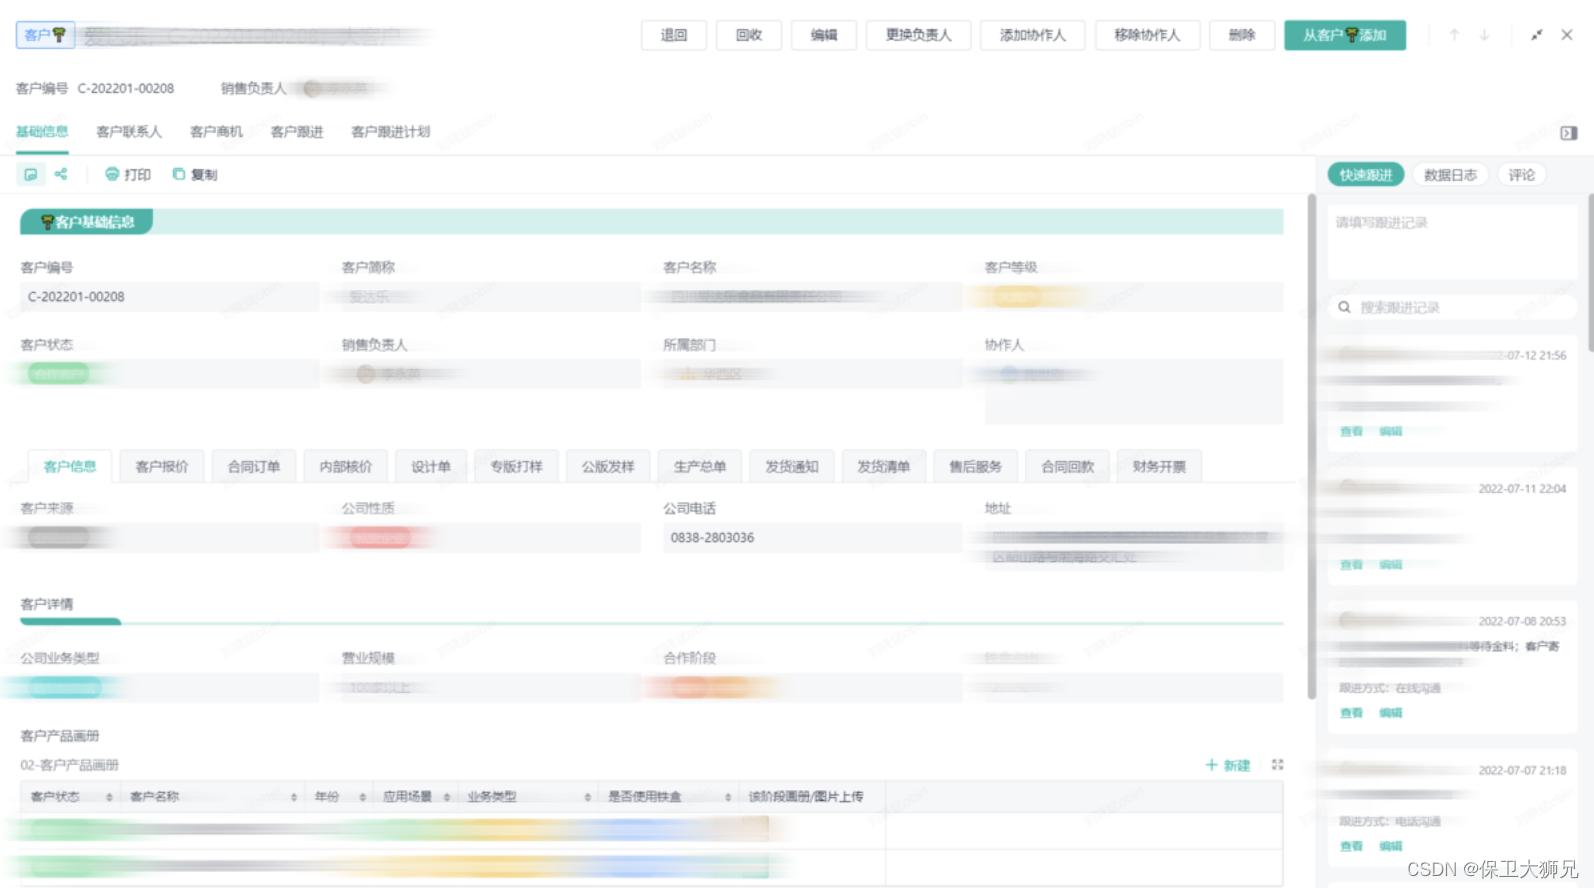Click 查看 on the 2022-07-08 20:53 record
This screenshot has height=888, width=1594.
pyautogui.click(x=1351, y=713)
